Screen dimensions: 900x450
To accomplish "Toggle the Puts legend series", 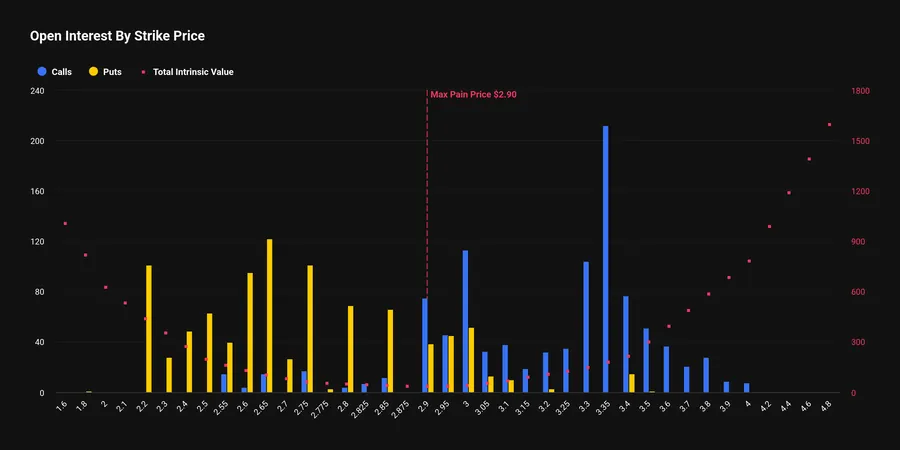I will pos(106,72).
